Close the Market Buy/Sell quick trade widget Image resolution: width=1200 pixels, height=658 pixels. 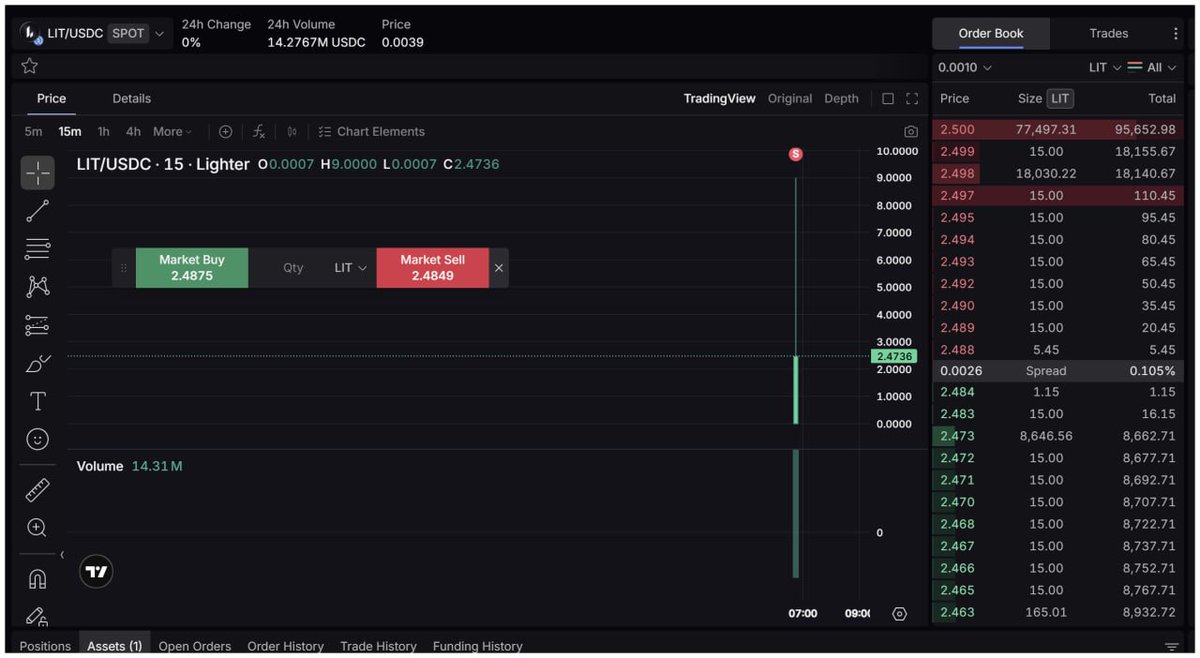(x=499, y=268)
